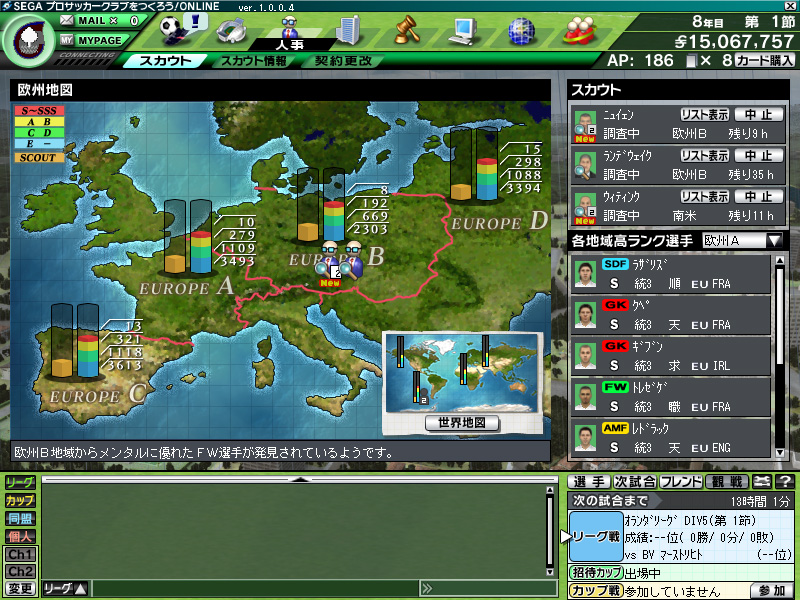This screenshot has height=600, width=800.
Task: Click the settings icon next to 観戦
Action: coord(762,481)
